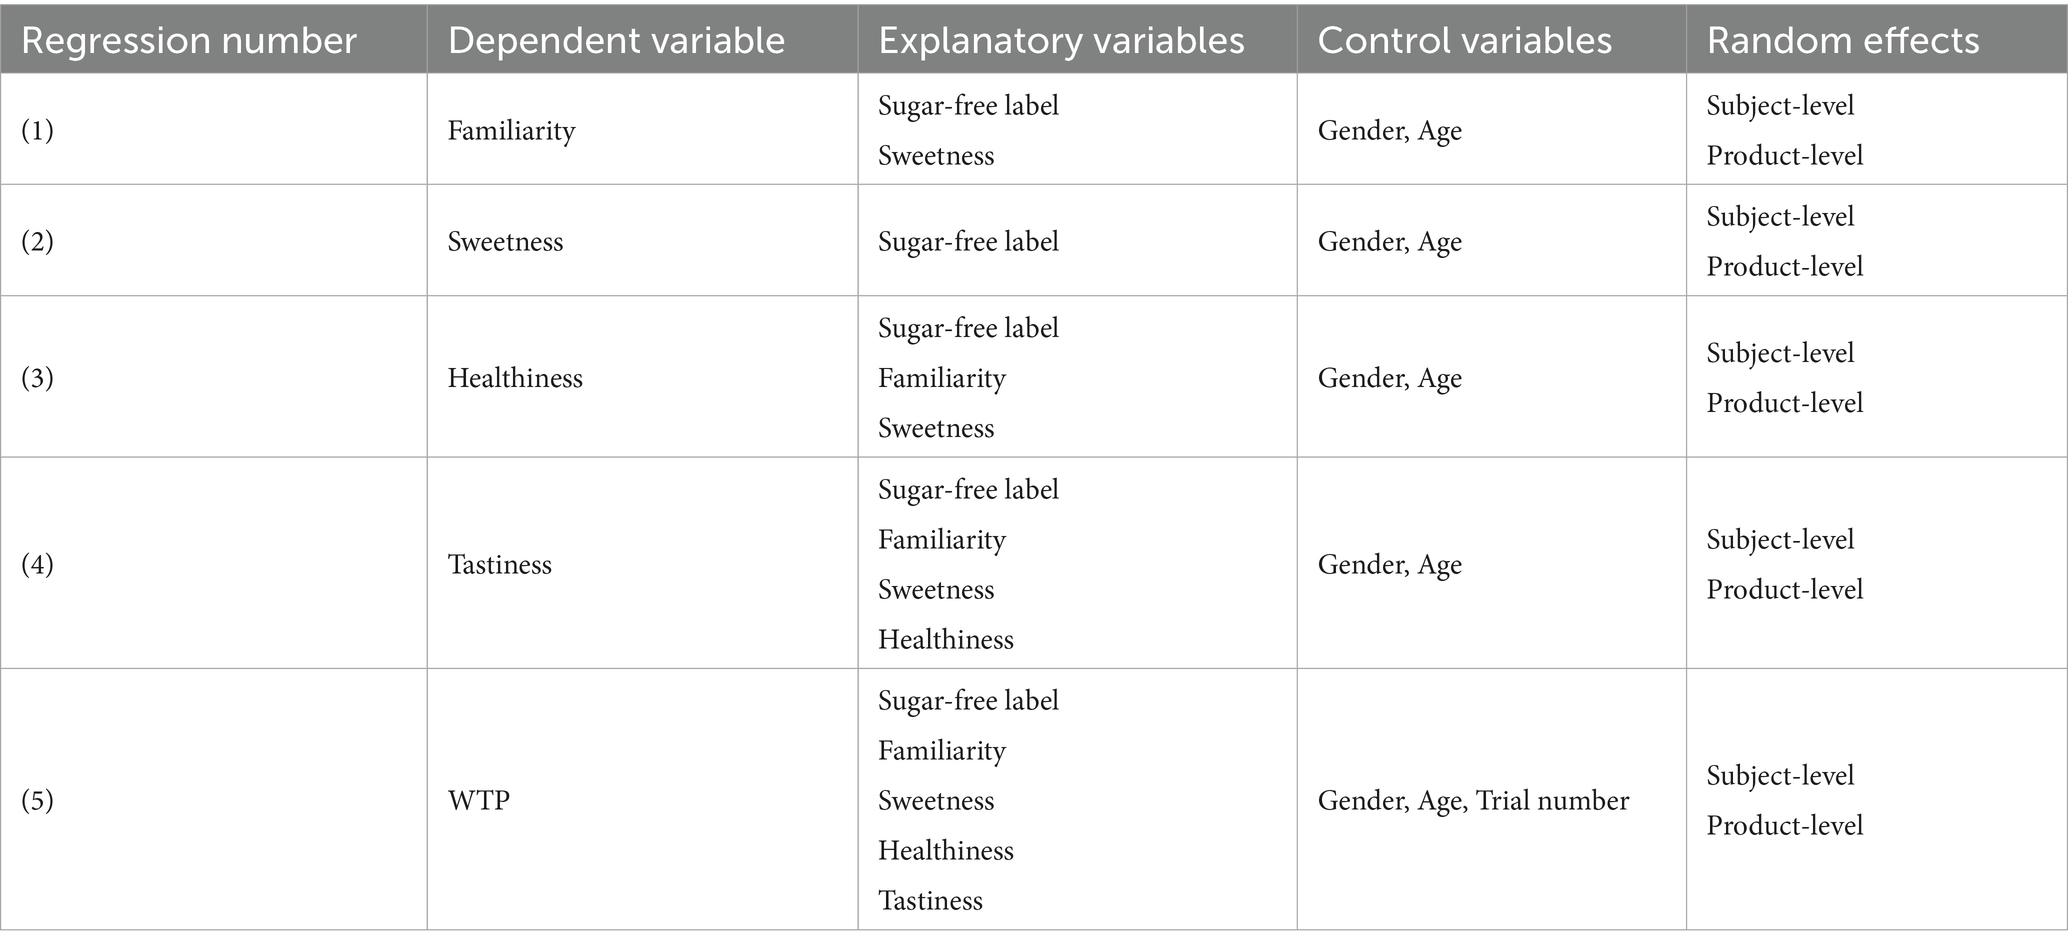Click regression number (3) cell
2068x948 pixels.
click(38, 378)
